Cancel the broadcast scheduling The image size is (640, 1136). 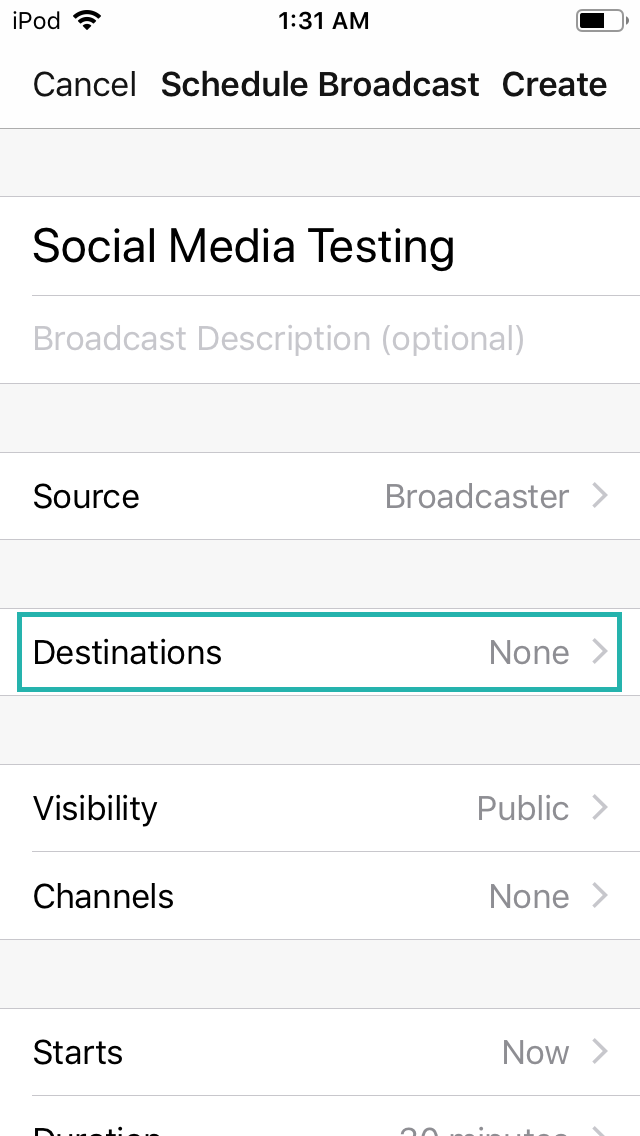(85, 85)
